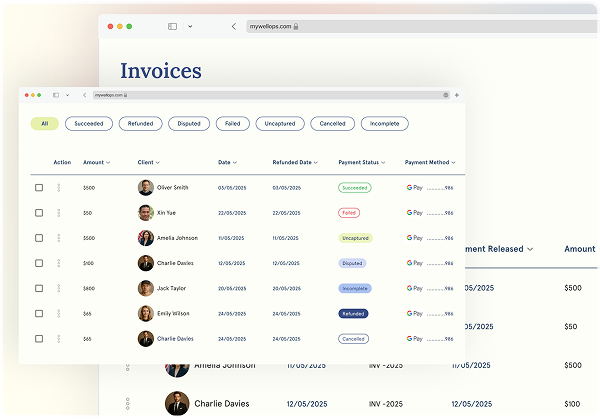Open the Payment Status column dropdown
Viewport: 600px width, 419px height.
(384, 162)
